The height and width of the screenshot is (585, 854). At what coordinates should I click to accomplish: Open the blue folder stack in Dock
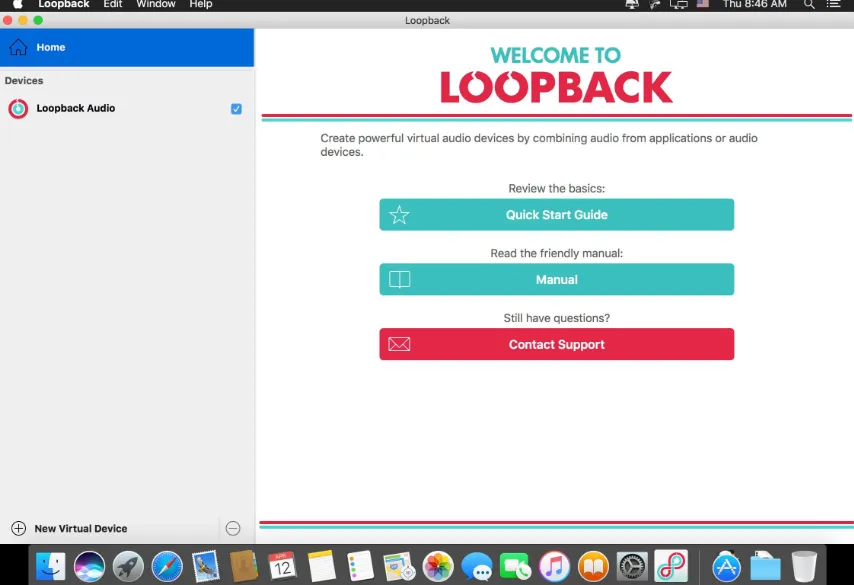coord(765,566)
